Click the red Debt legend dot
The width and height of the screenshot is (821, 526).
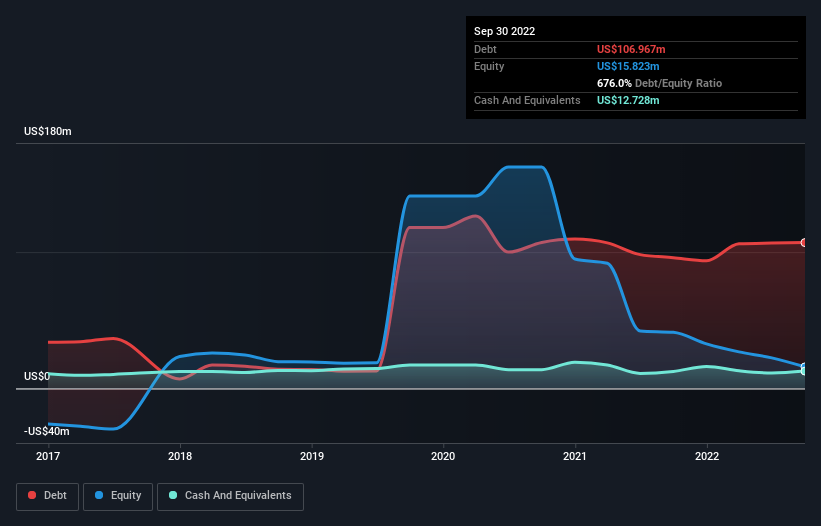point(32,495)
